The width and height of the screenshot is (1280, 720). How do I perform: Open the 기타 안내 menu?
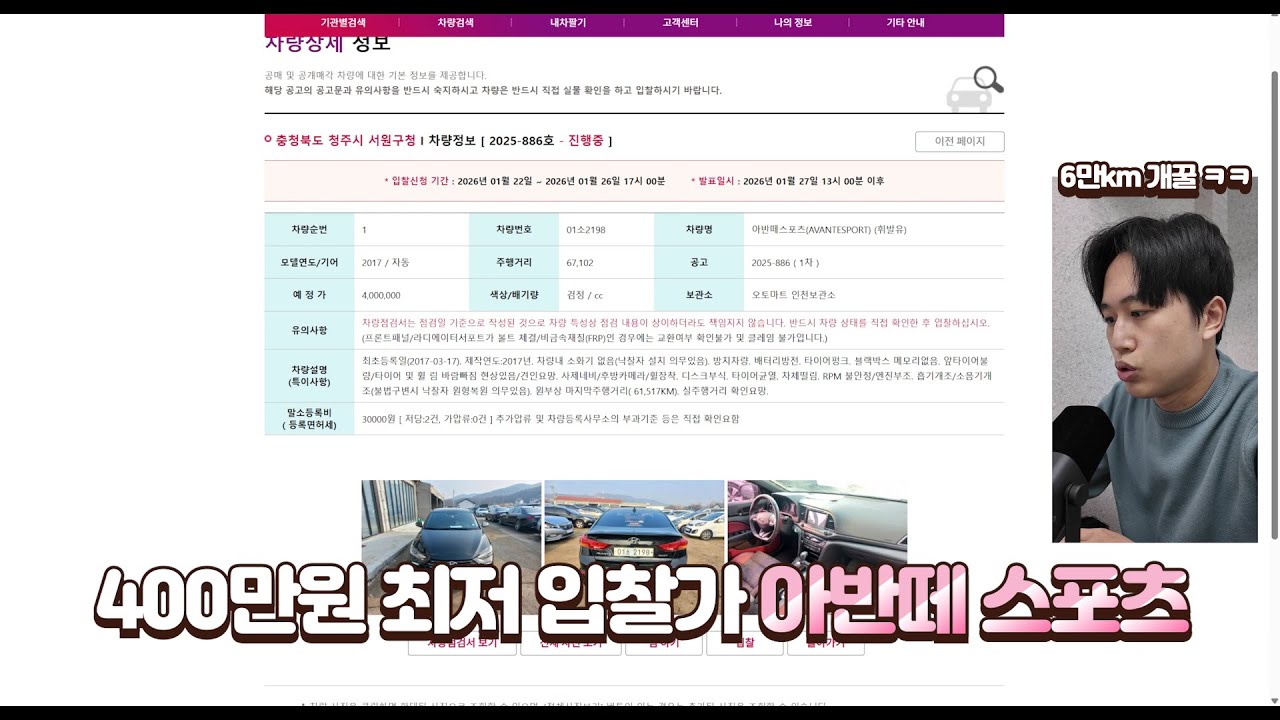pyautogui.click(x=905, y=22)
